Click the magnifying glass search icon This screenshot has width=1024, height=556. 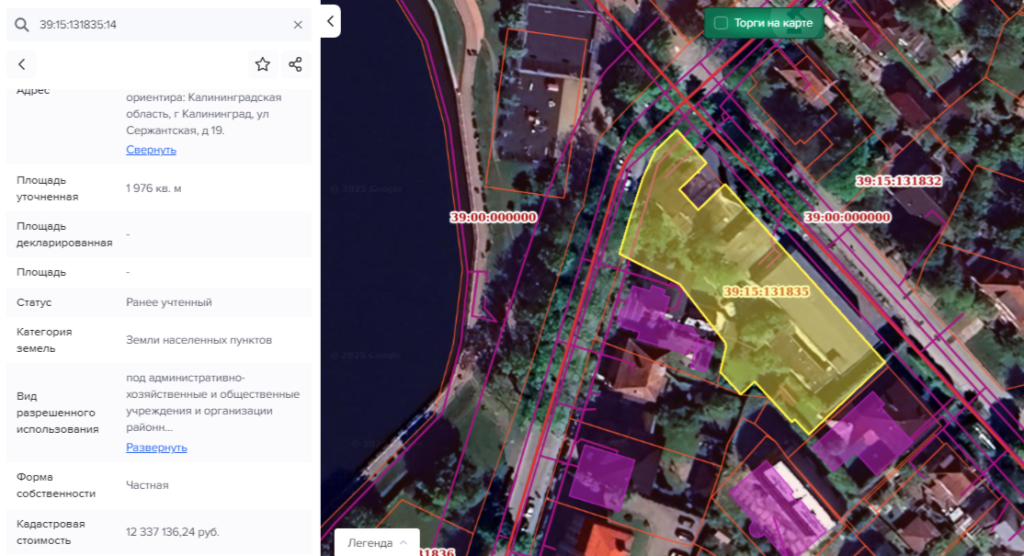coord(21,24)
